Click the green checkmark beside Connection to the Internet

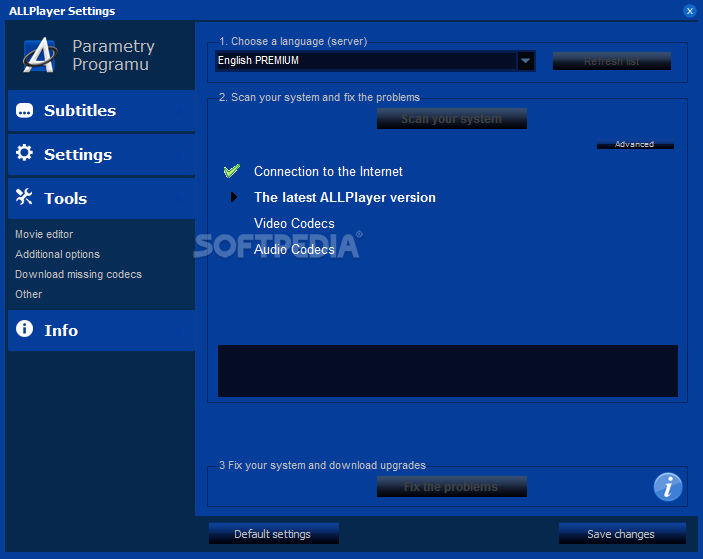232,171
